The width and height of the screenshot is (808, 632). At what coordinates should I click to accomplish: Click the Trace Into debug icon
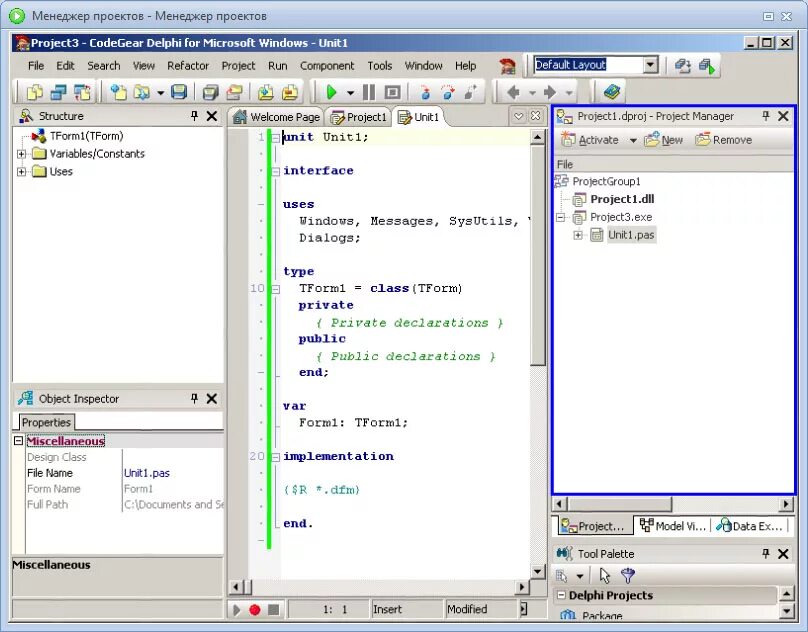pyautogui.click(x=425, y=92)
